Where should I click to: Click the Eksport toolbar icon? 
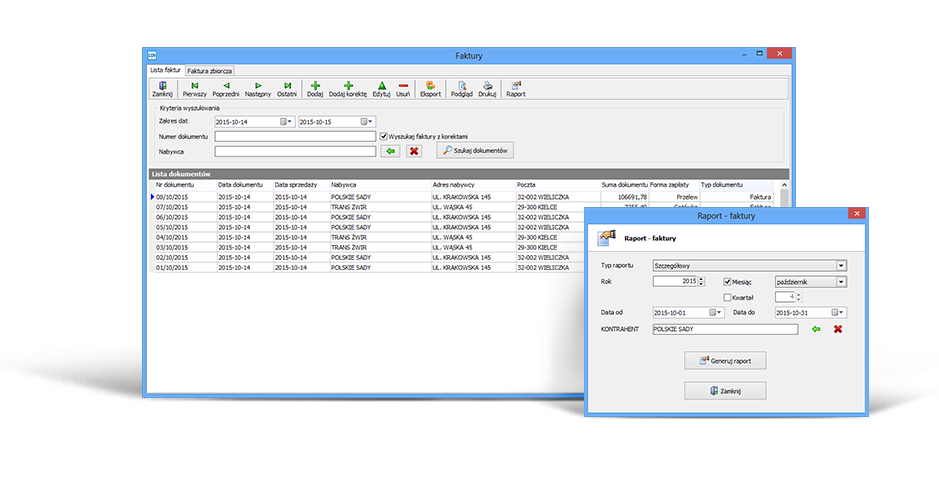(x=431, y=87)
